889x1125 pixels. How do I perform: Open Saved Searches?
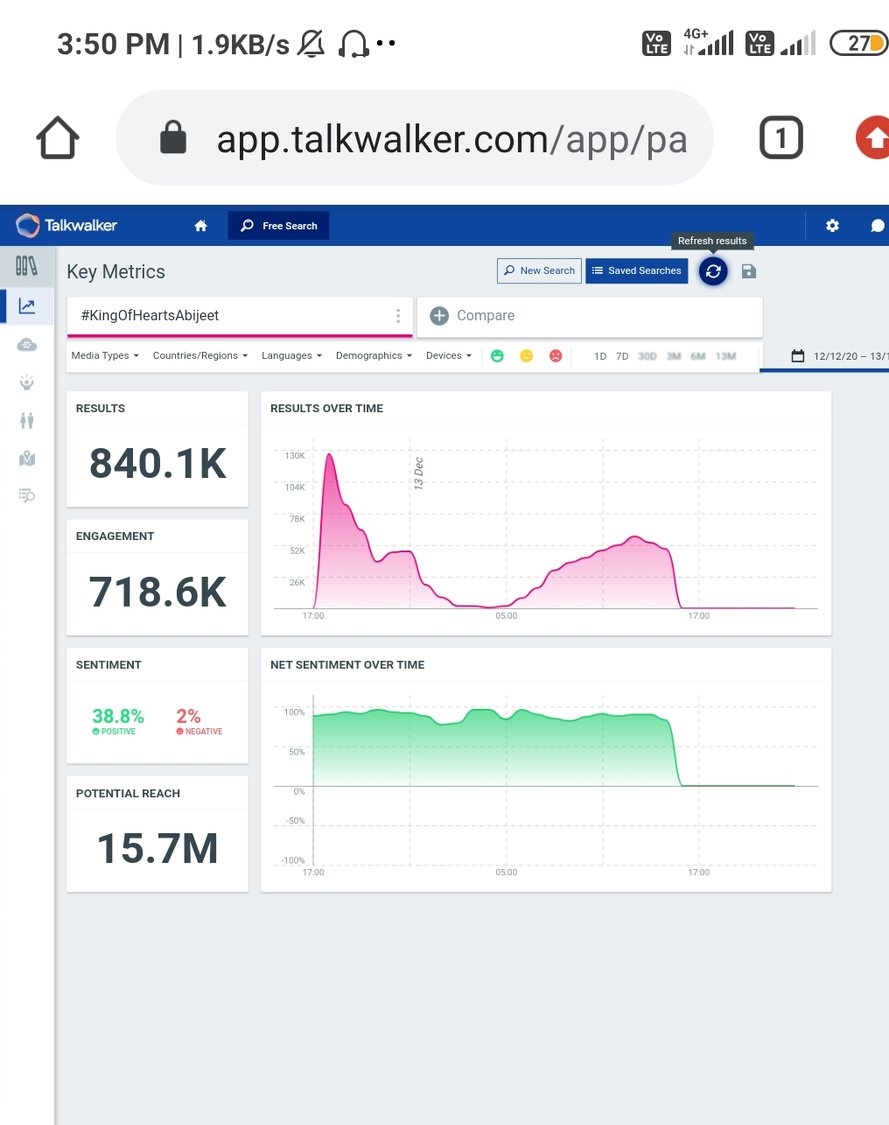coord(636,270)
